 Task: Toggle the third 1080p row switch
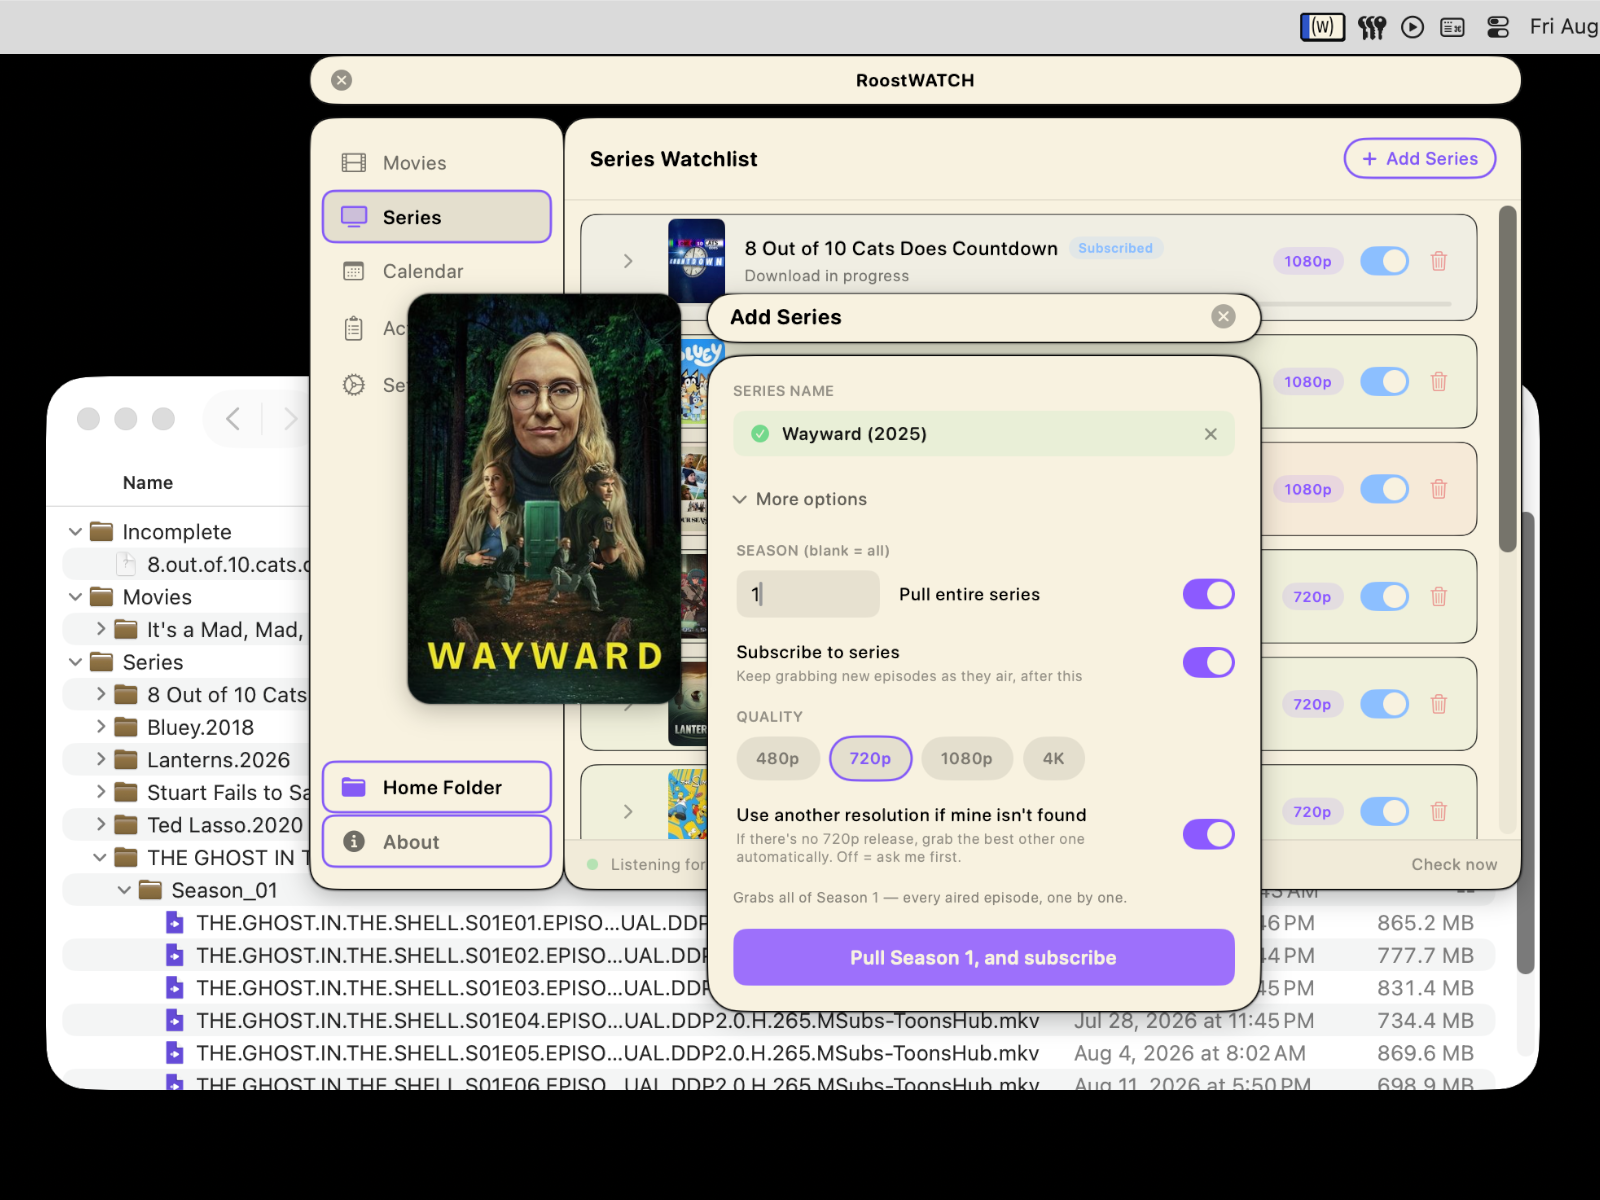1384,489
